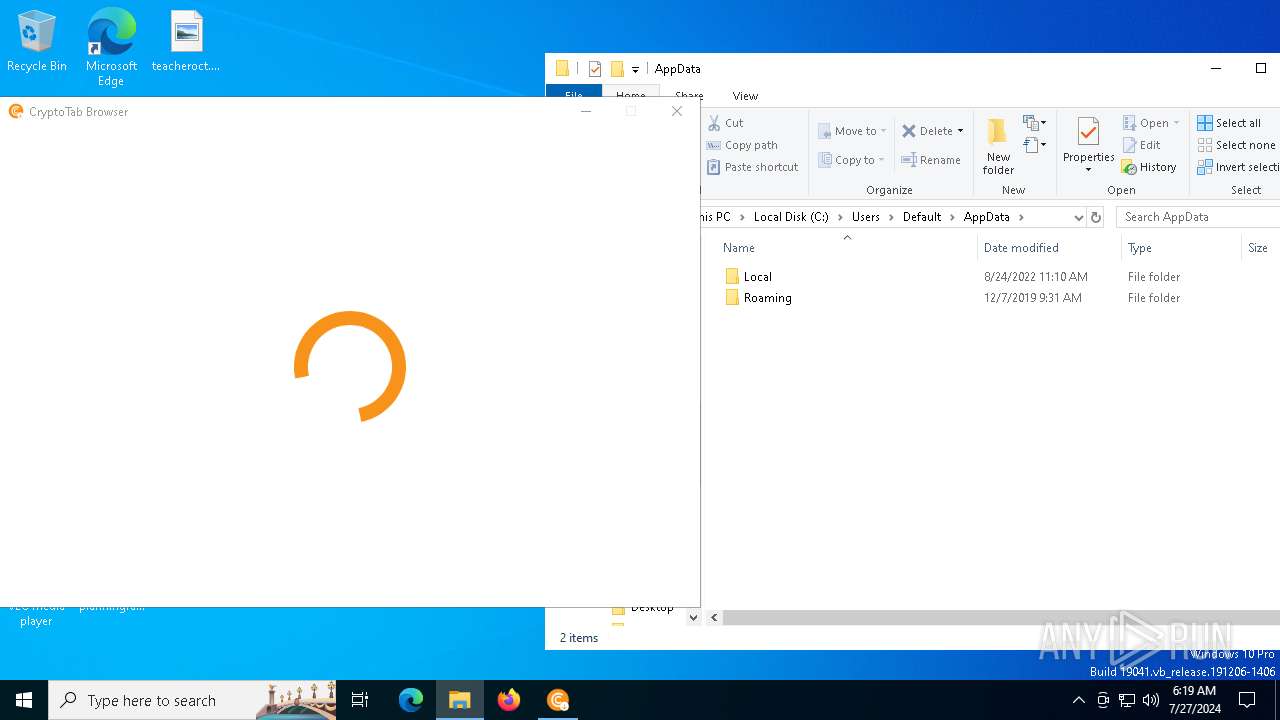This screenshot has height=720, width=1280.
Task: Click the navigation pane scroll down arrow
Action: click(693, 618)
